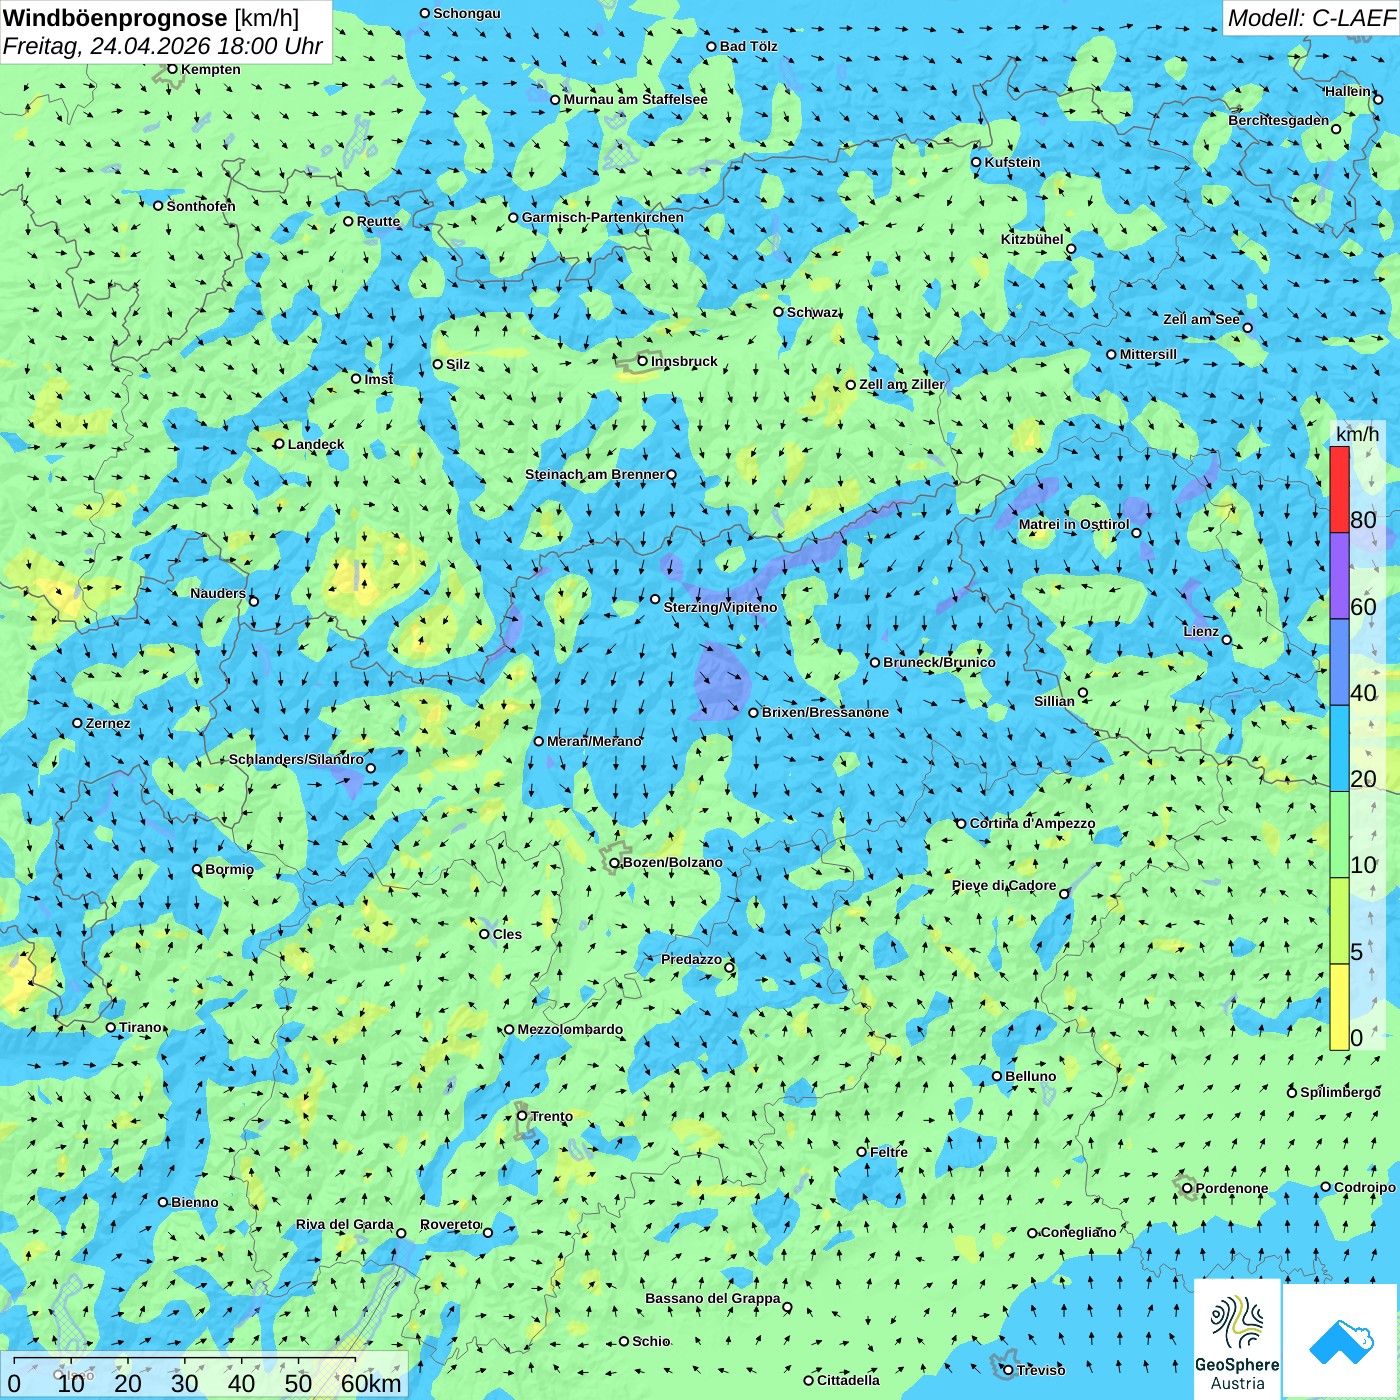Image resolution: width=1400 pixels, height=1400 pixels.
Task: Click the Murnau am Staffelsee label
Action: pyautogui.click(x=635, y=99)
